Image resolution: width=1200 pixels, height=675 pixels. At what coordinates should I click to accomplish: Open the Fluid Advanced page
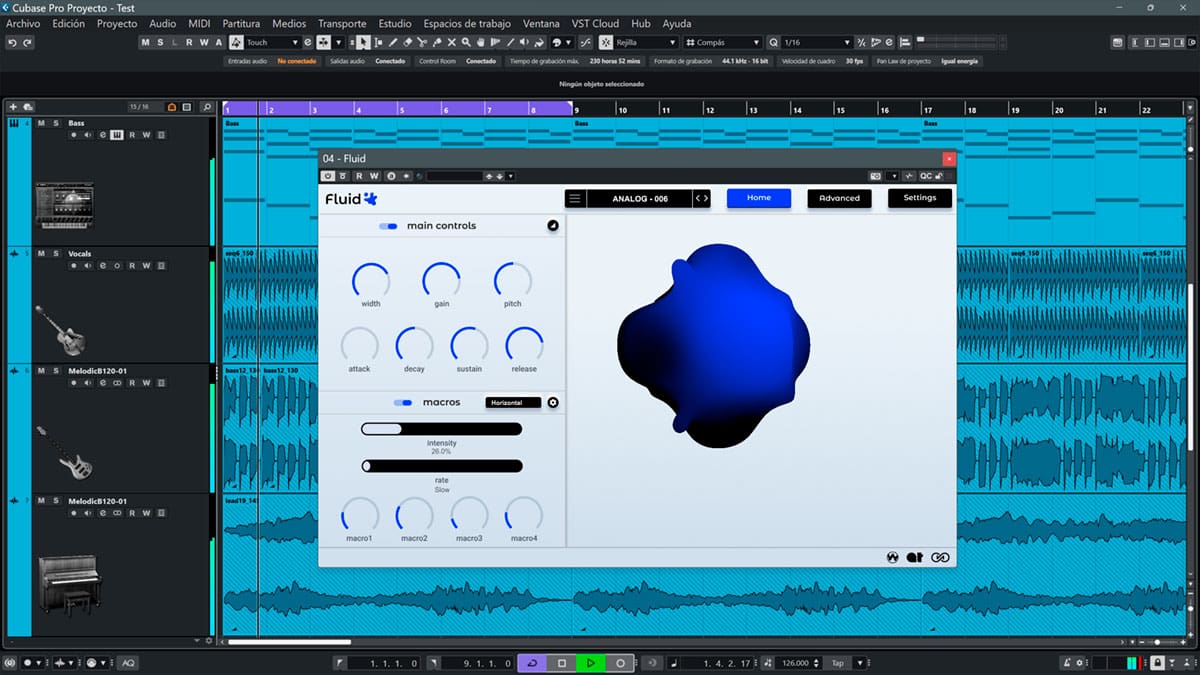(x=839, y=198)
